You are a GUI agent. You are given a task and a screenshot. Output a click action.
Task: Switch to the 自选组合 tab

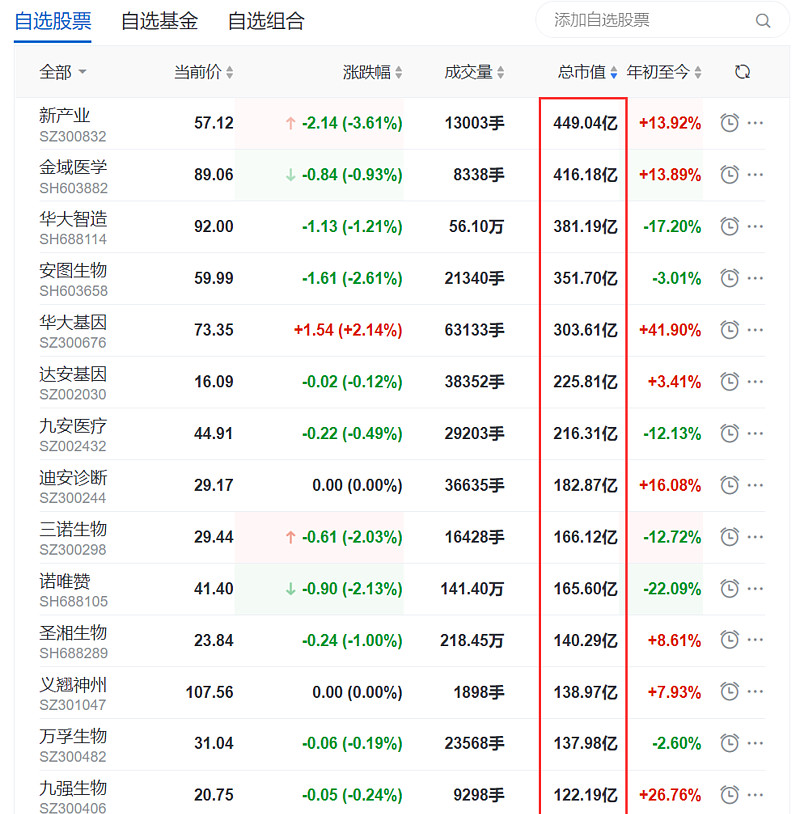pyautogui.click(x=266, y=21)
